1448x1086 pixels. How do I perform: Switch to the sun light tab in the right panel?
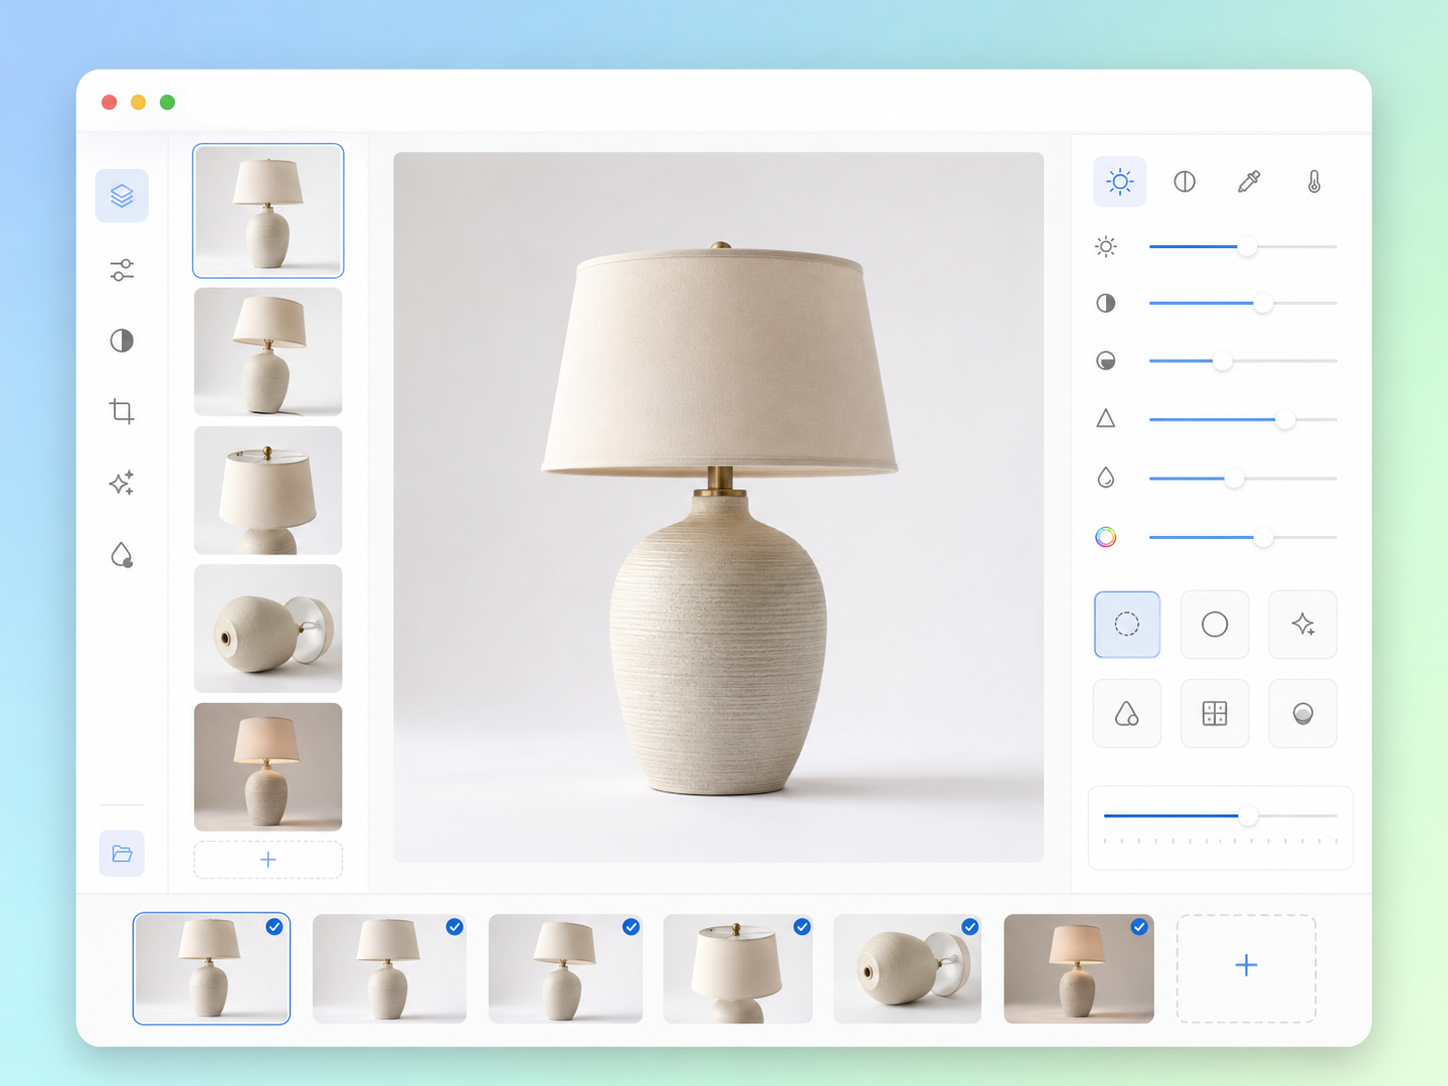(1120, 181)
